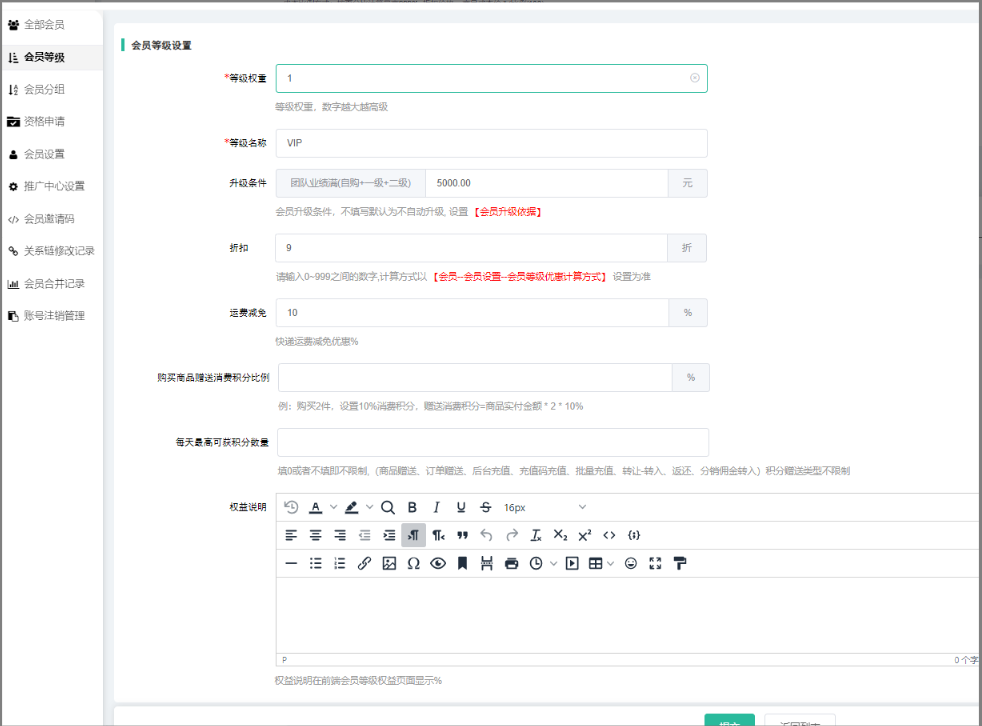Toggle the left-to-right paragraph direction button
Image resolution: width=982 pixels, height=726 pixels.
(413, 535)
